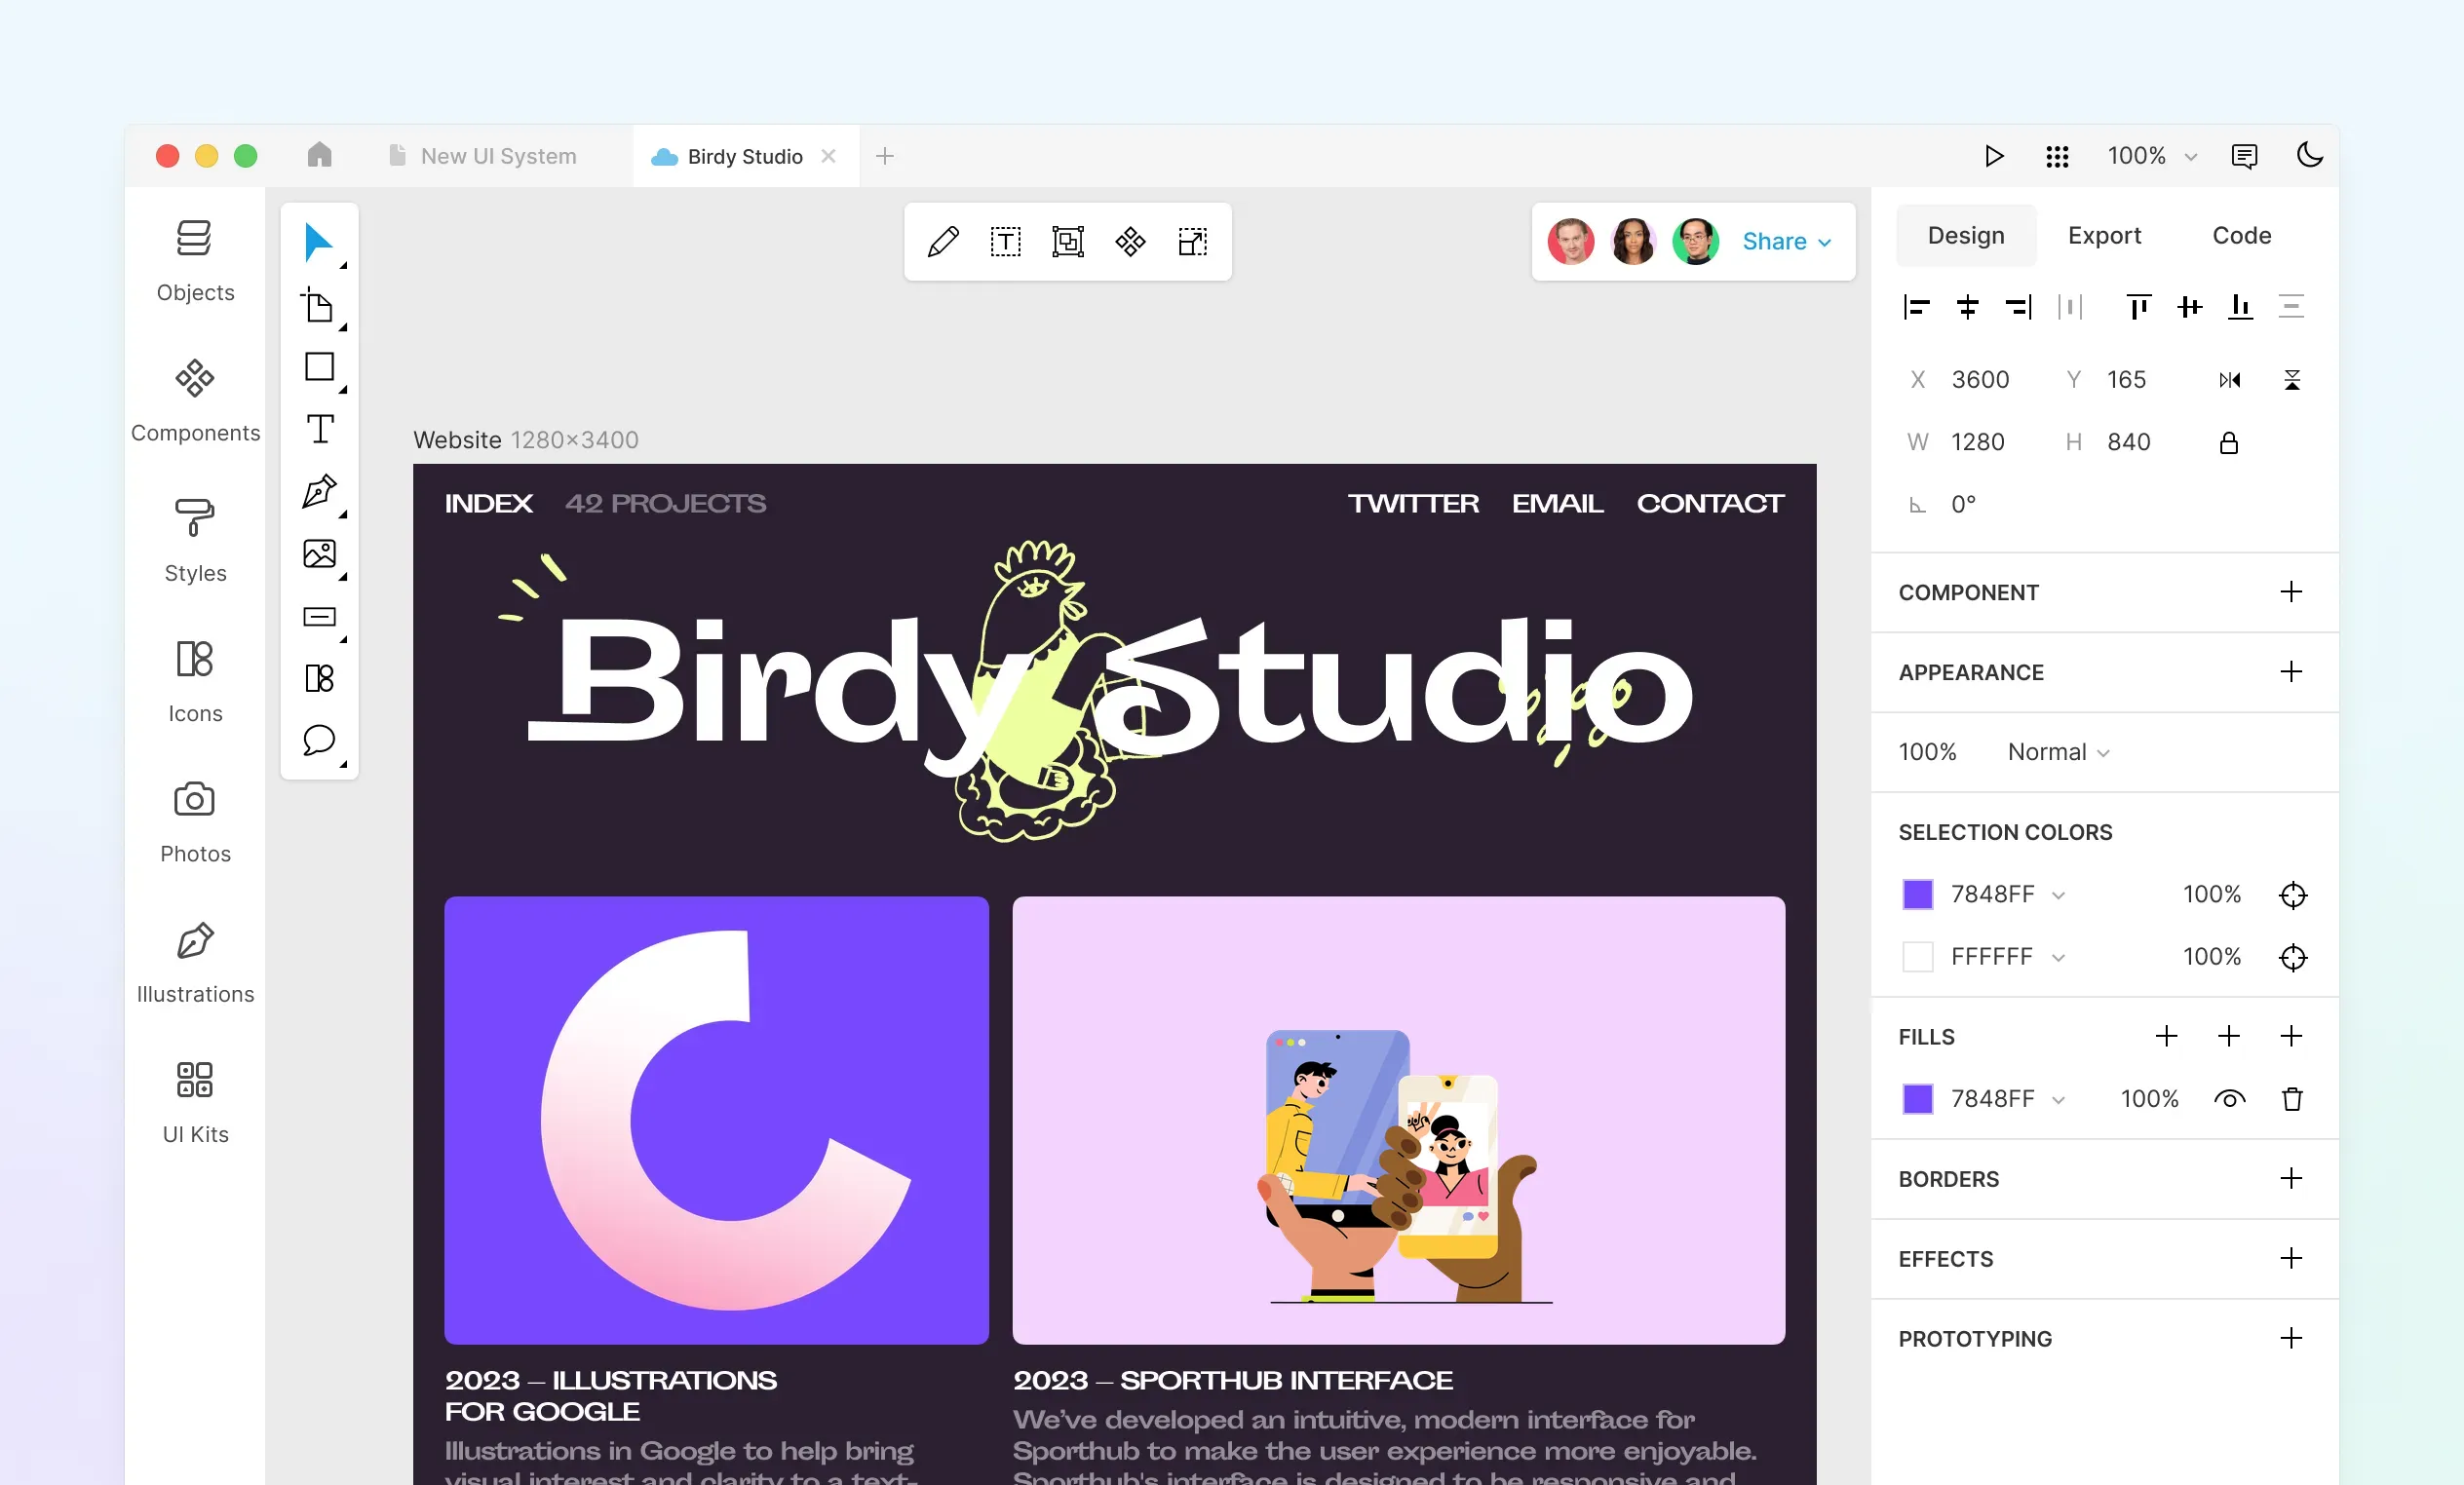Select the Text tool in the toolbar
The height and width of the screenshot is (1485, 2464).
[320, 429]
